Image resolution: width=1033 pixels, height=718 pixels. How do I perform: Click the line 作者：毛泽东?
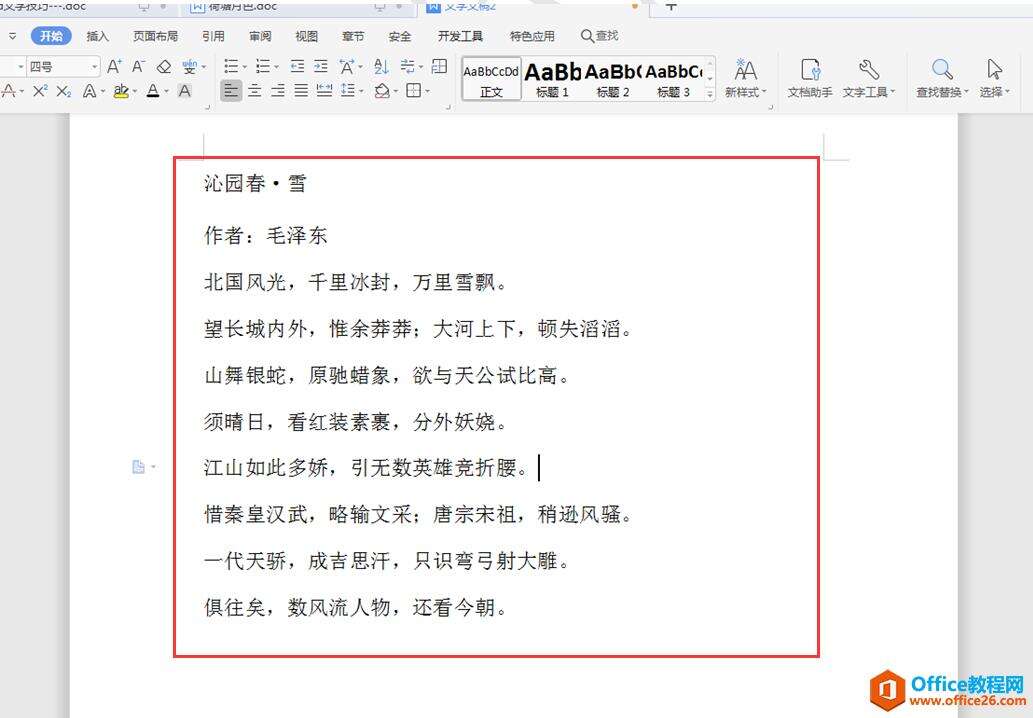(265, 235)
